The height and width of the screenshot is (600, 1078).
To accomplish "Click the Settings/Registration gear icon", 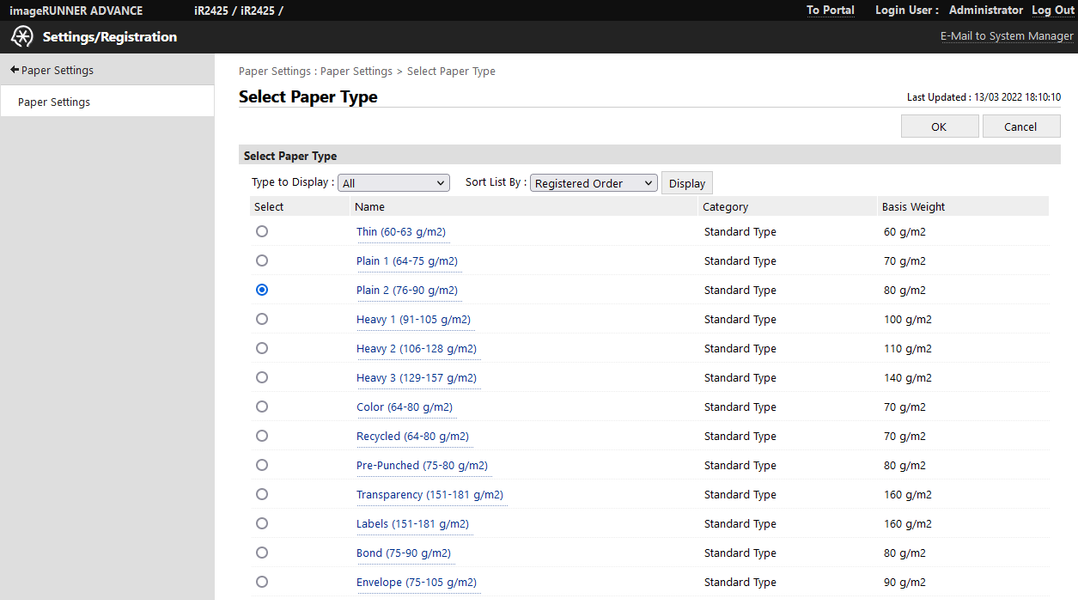I will (x=22, y=37).
